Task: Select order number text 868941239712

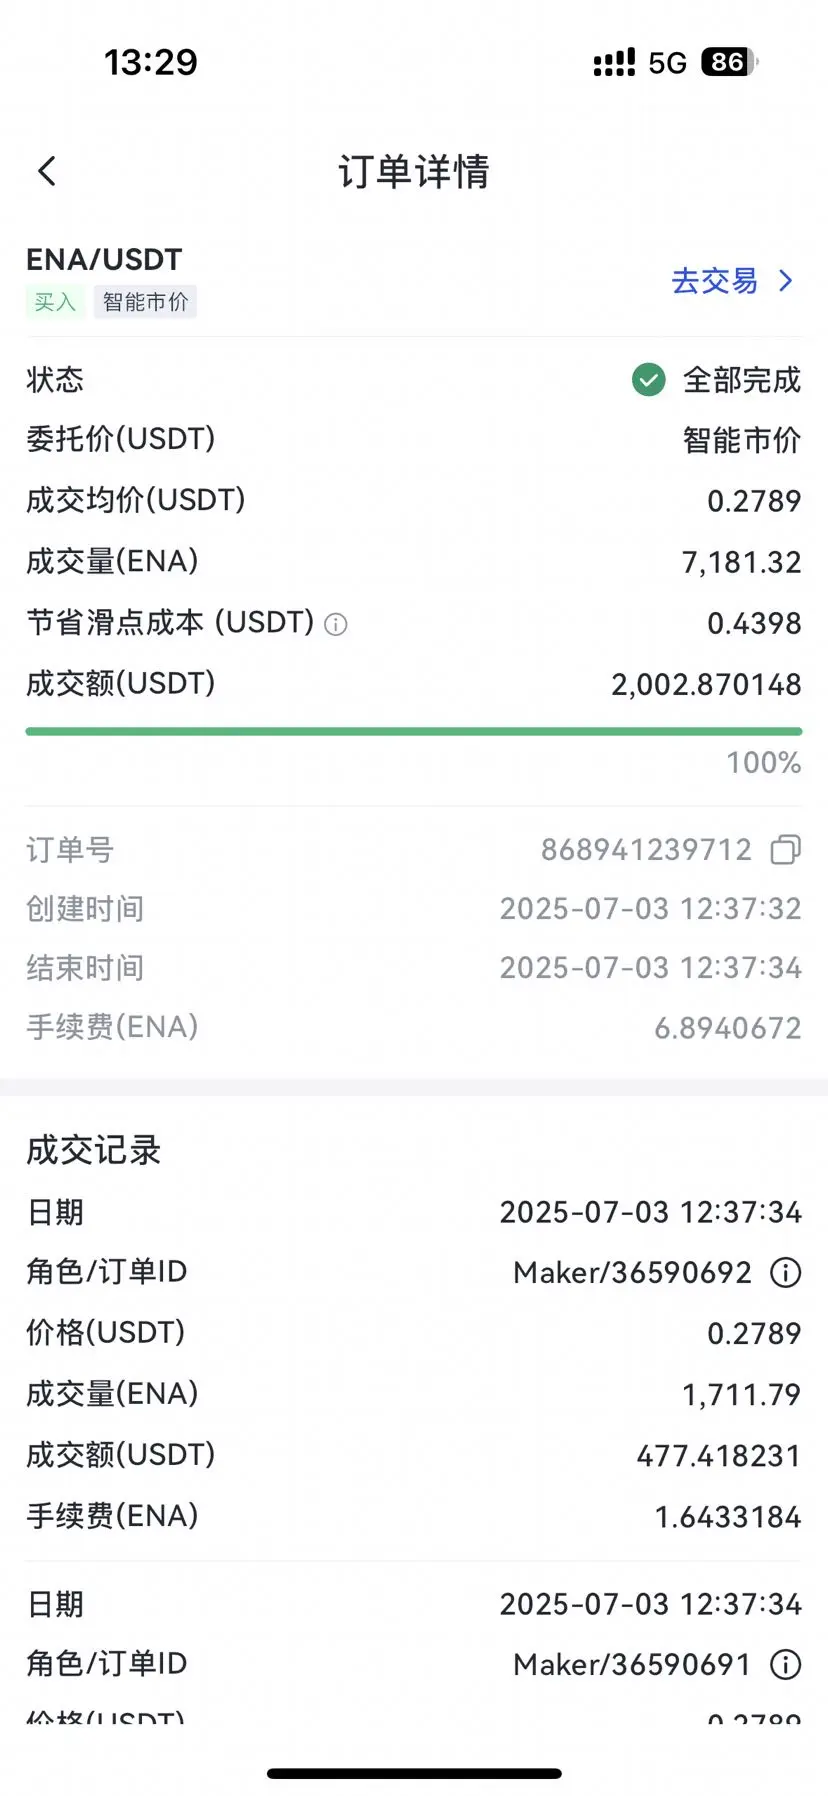Action: (646, 850)
